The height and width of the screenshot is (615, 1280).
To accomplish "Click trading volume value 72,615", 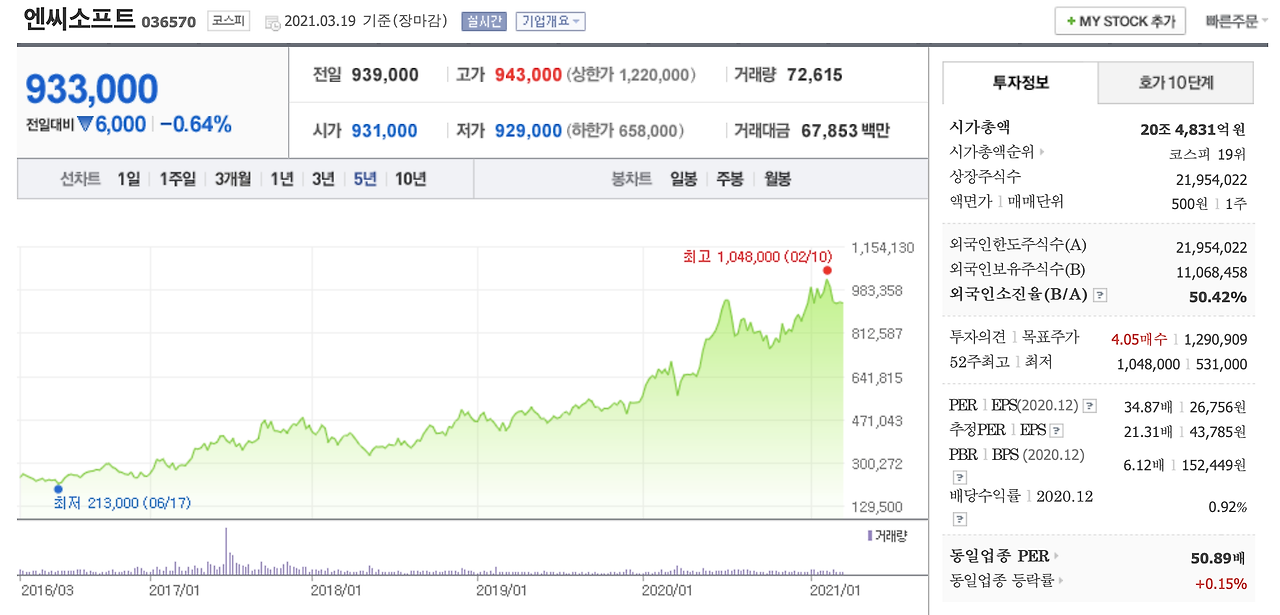I will (x=815, y=75).
